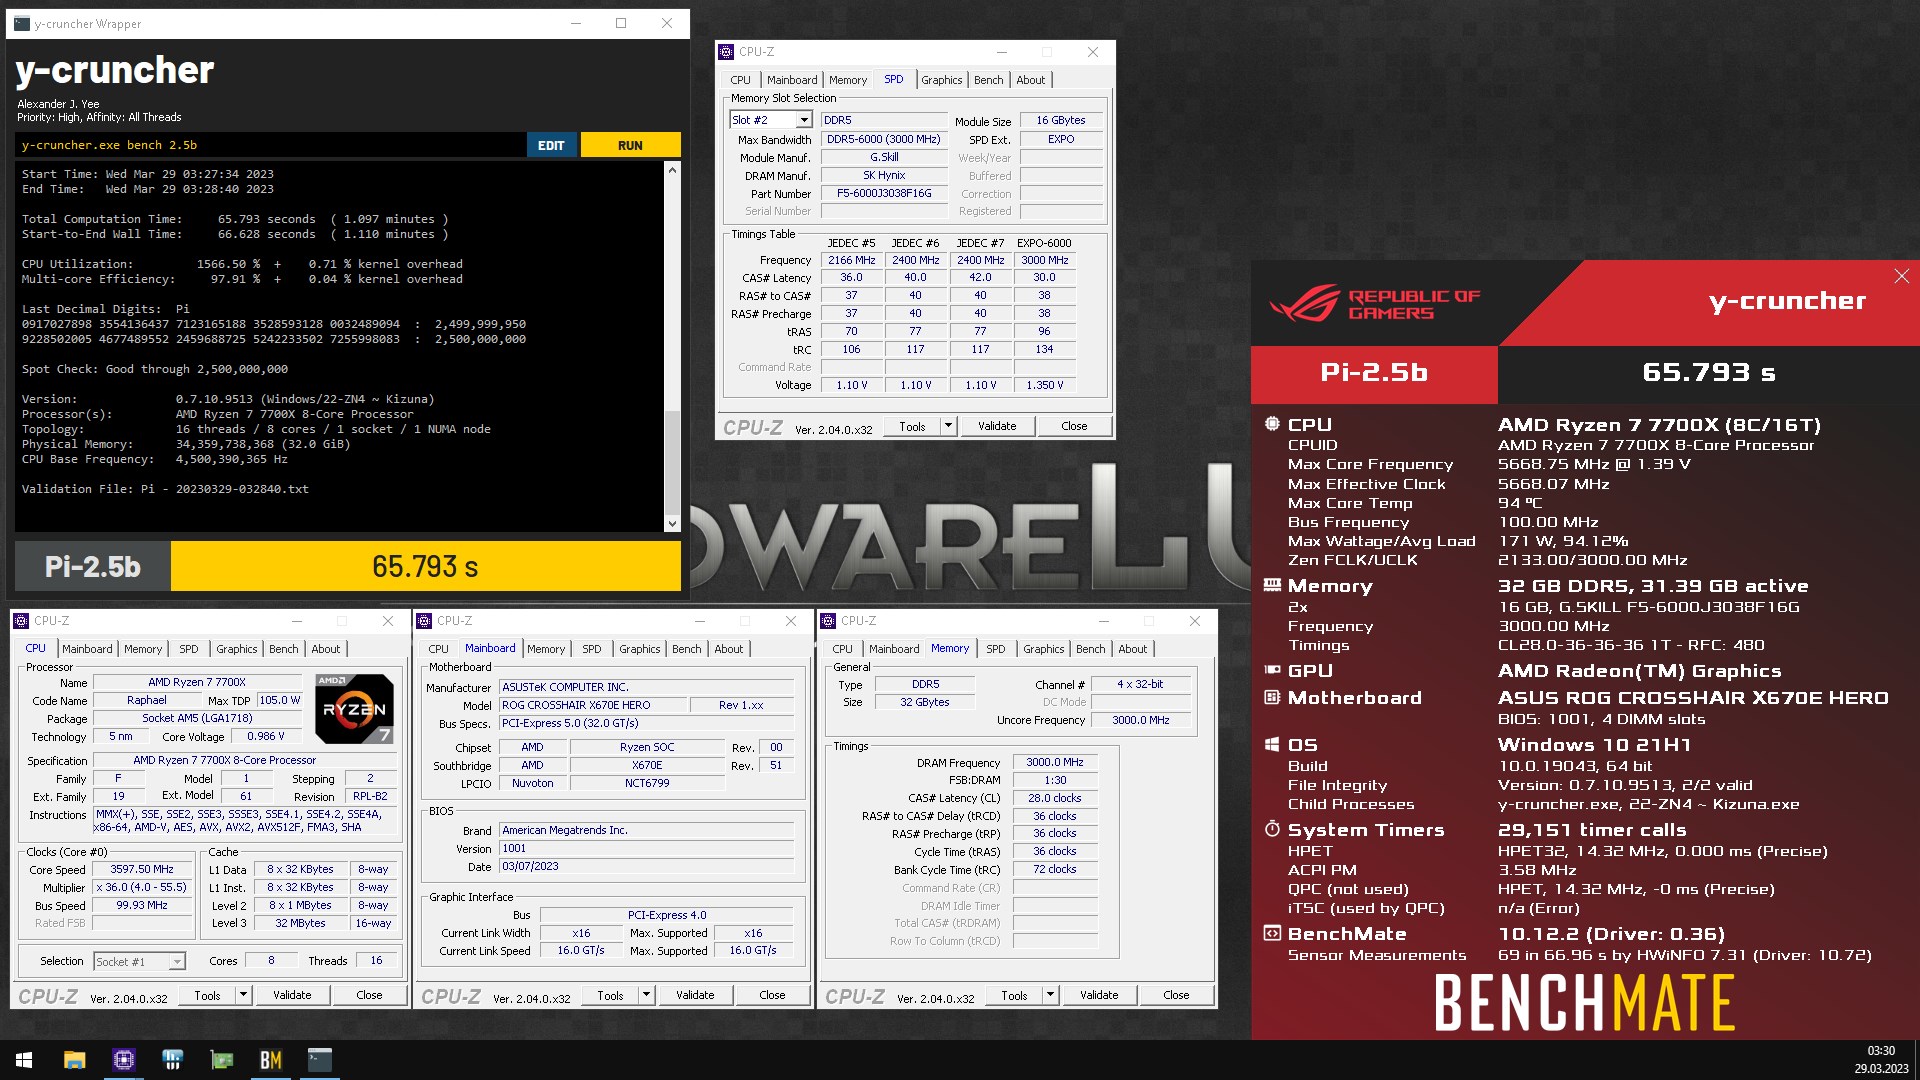1920x1080 pixels.
Task: Click the Validation File line in y-cruncher output
Action: pyautogui.click(x=165, y=489)
